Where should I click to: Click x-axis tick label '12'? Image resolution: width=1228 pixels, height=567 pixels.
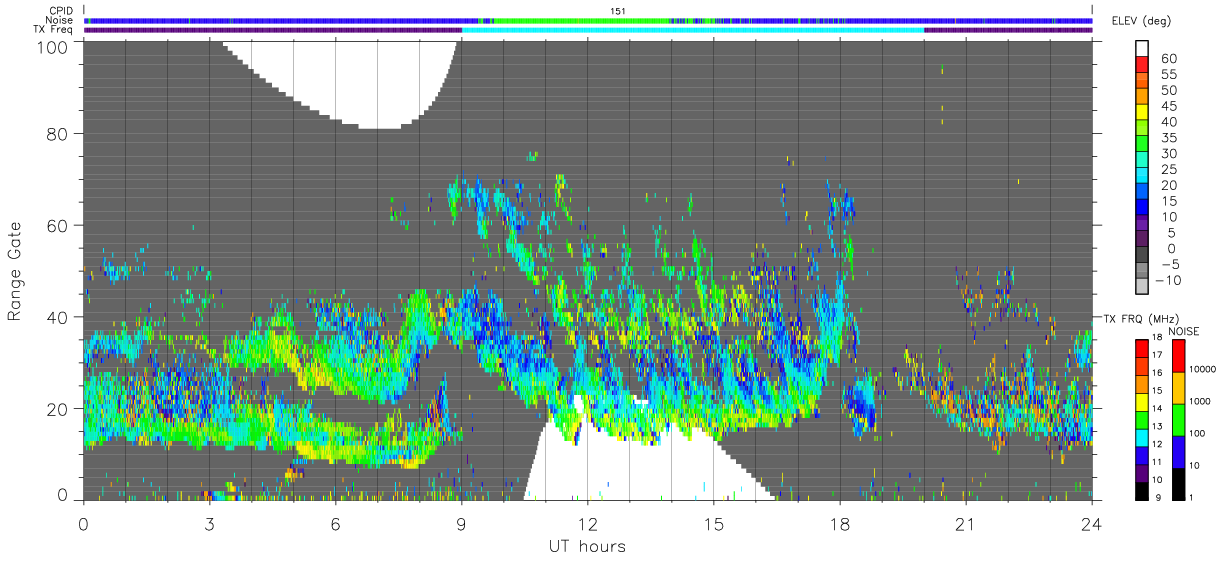[x=587, y=523]
